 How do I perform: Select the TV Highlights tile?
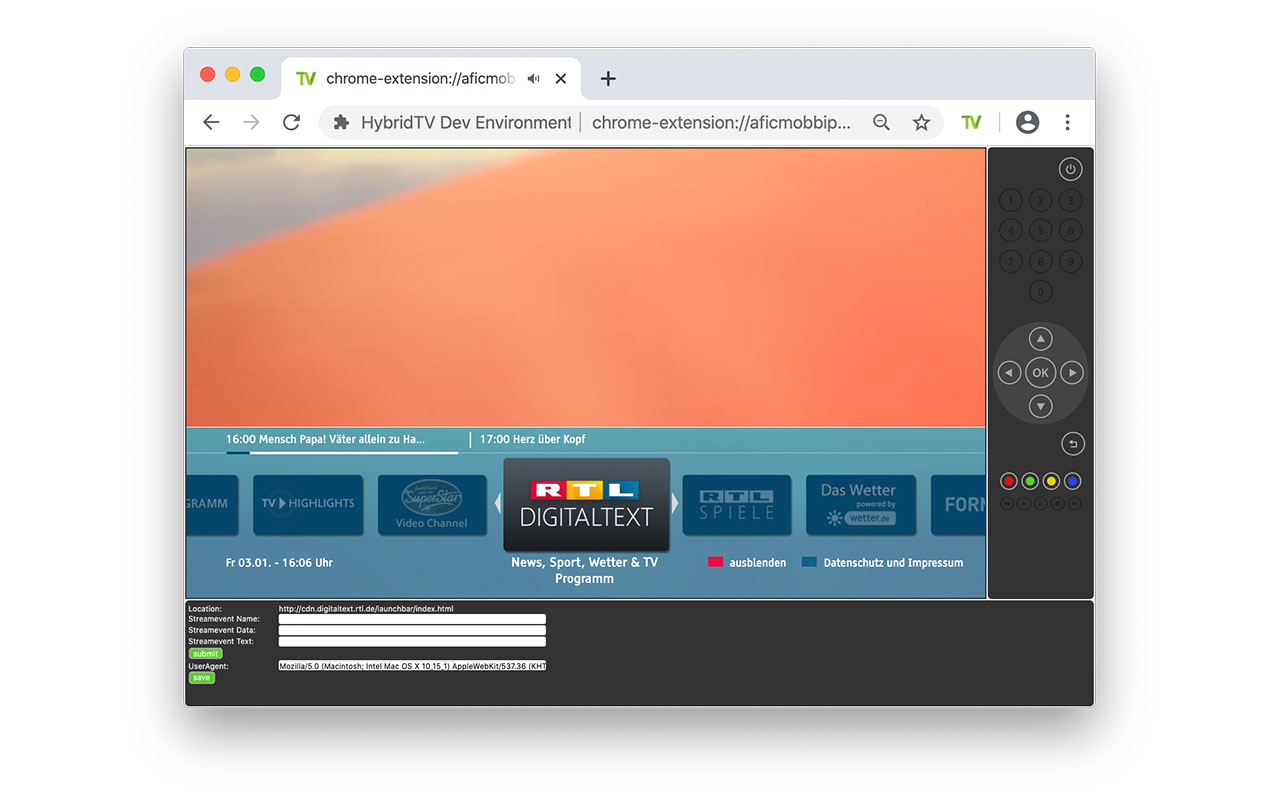click(308, 505)
